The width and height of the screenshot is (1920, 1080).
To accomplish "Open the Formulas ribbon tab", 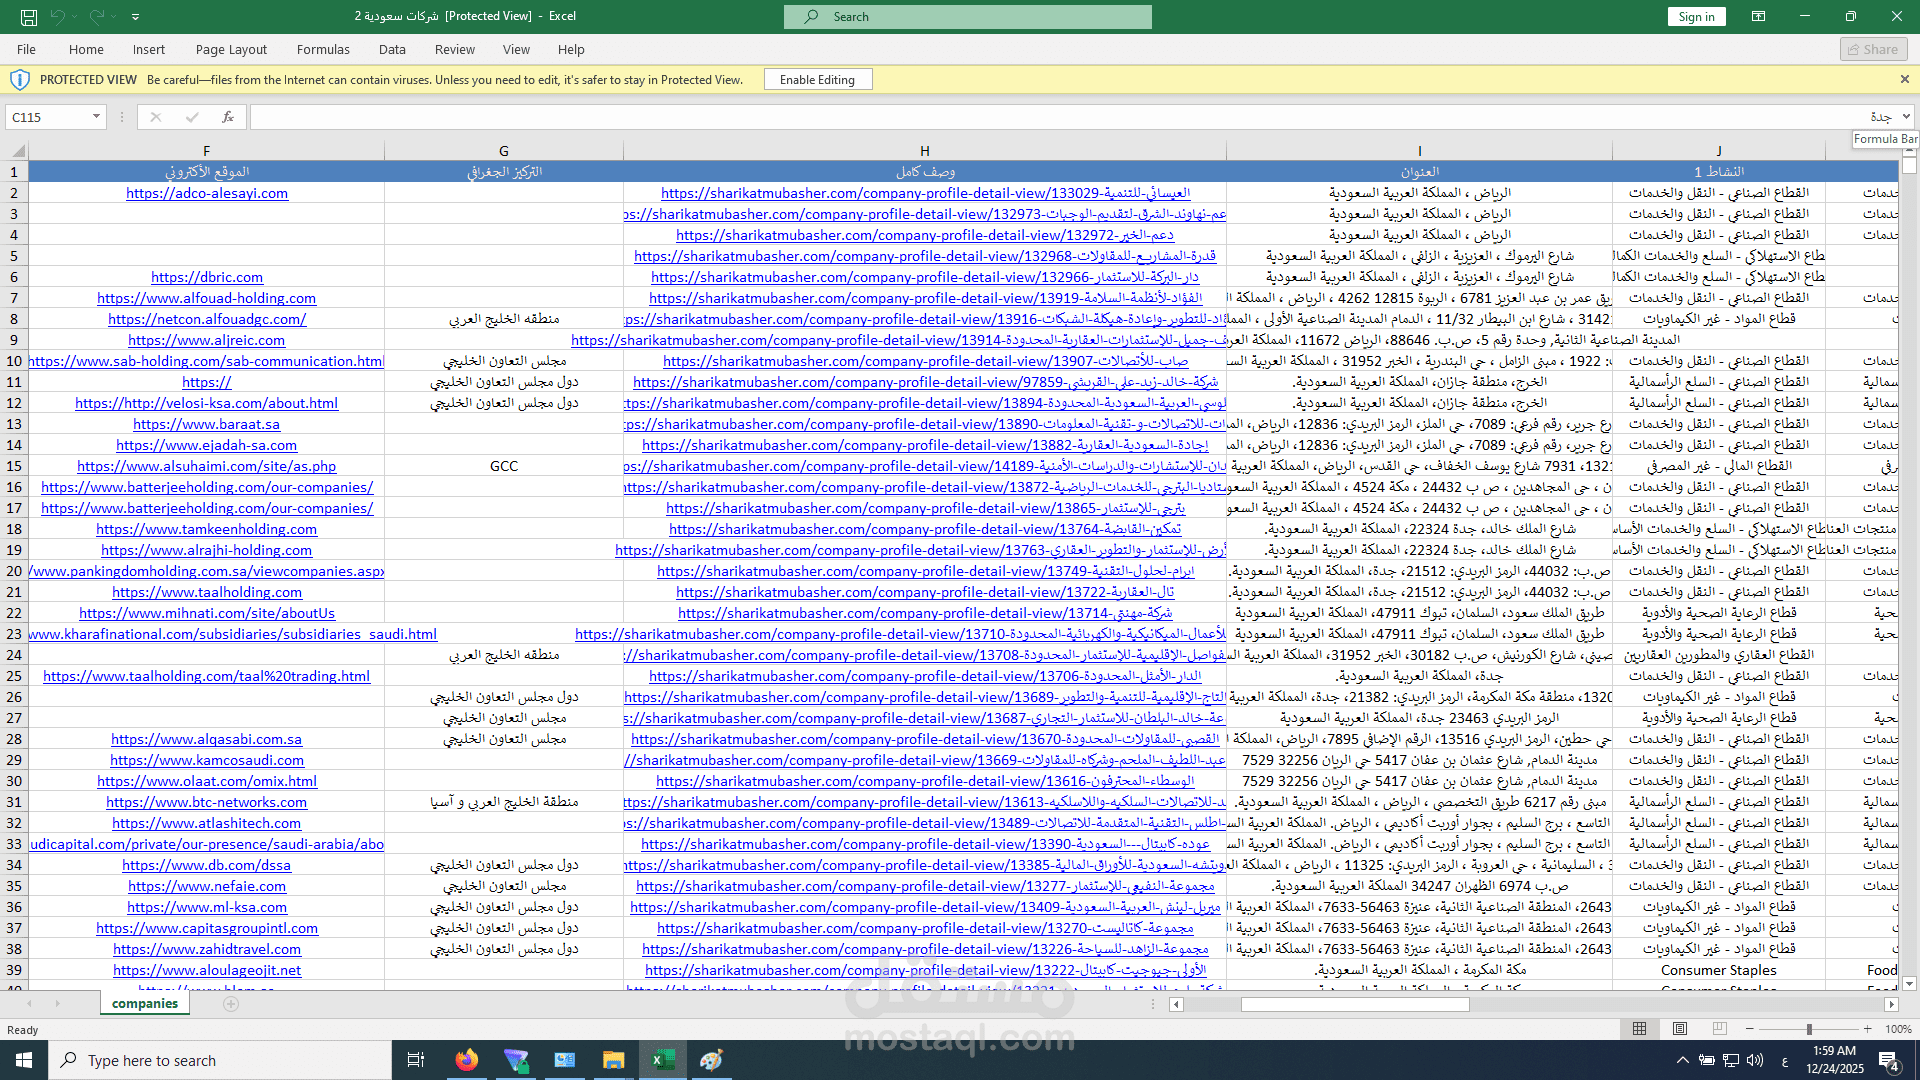I will (x=323, y=49).
